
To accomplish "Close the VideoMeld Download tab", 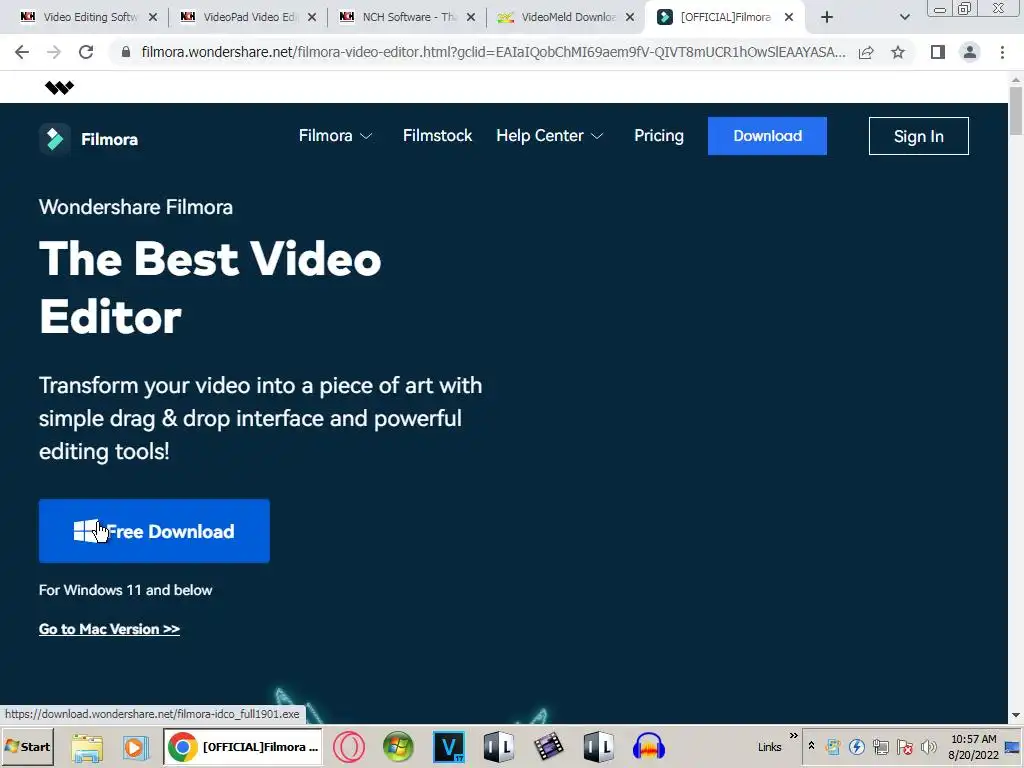I will coord(630,18).
